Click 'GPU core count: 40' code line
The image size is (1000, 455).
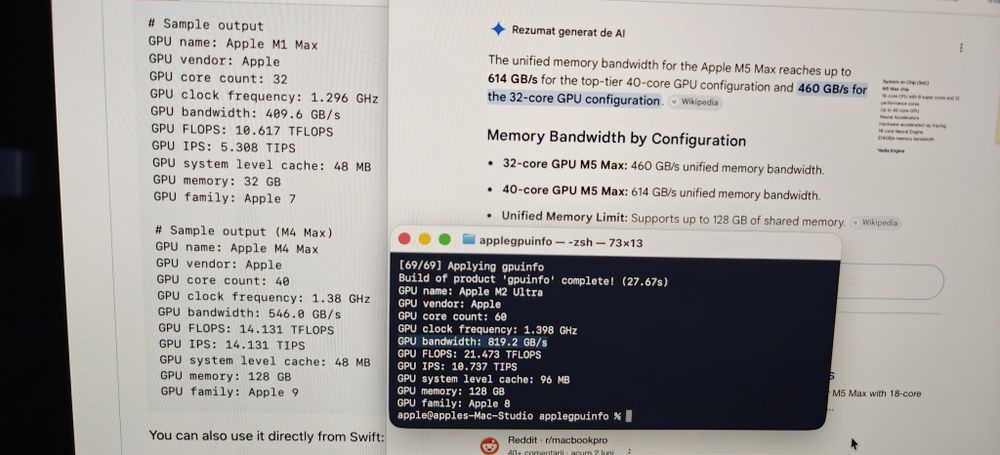223,280
